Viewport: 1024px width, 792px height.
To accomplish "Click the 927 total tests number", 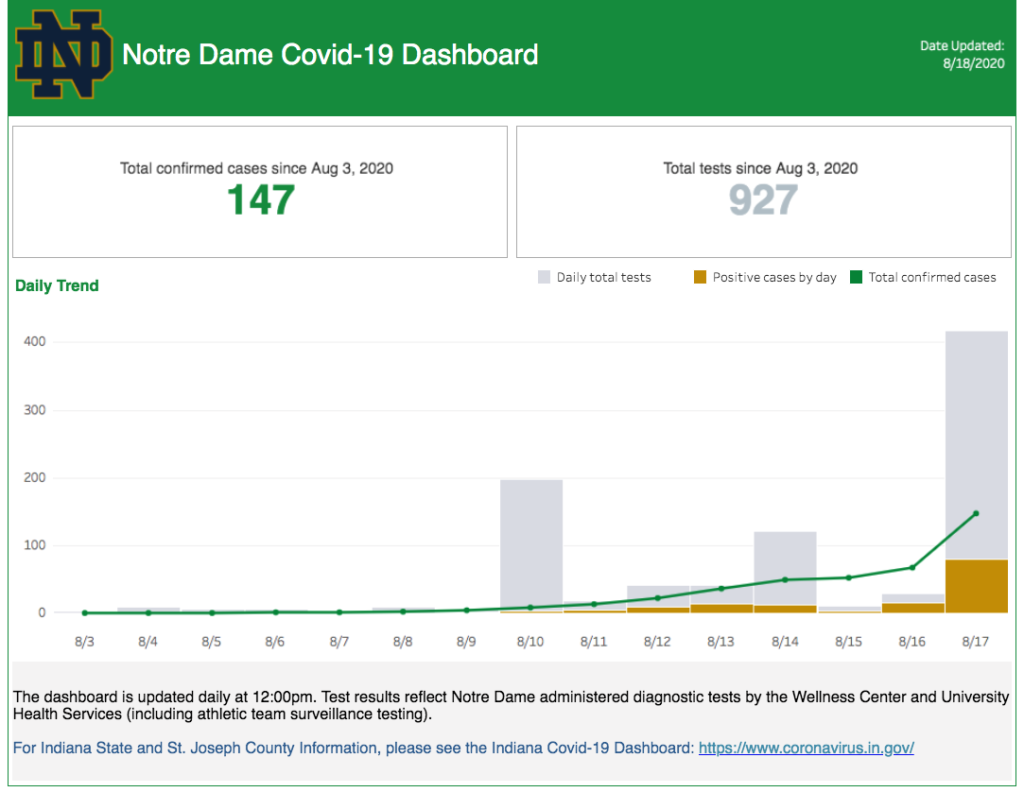I will click(763, 200).
